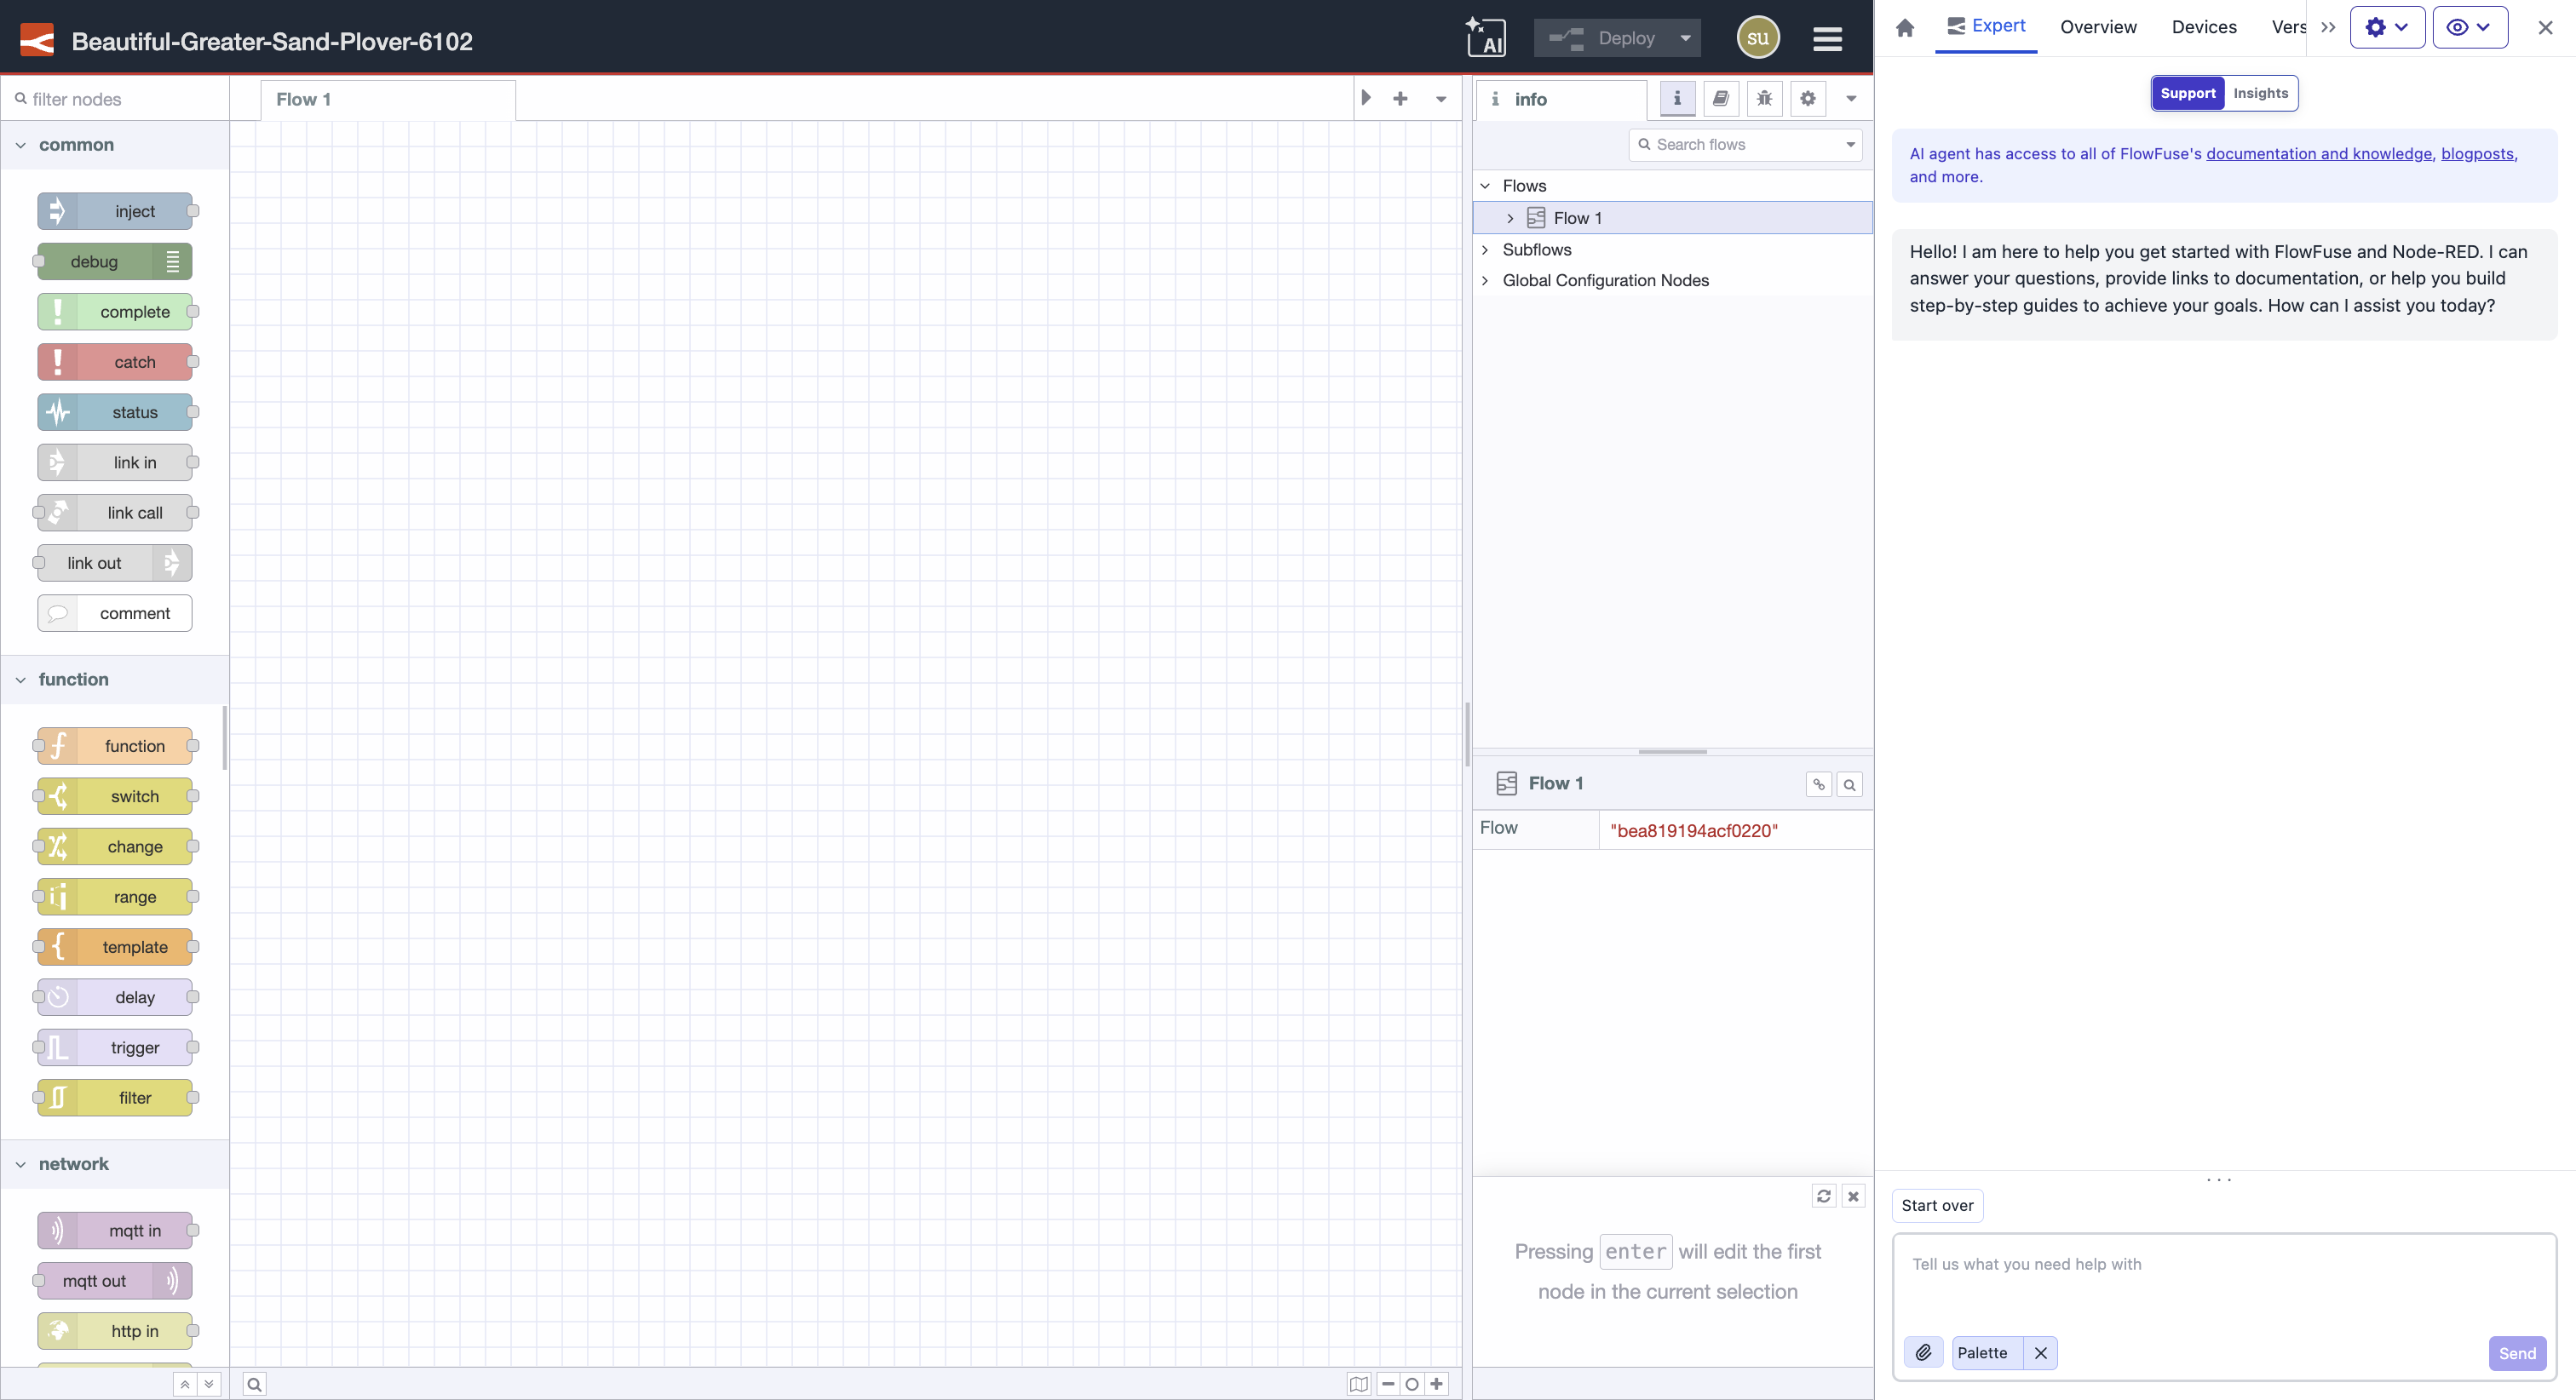The height and width of the screenshot is (1400, 2576).
Task: Collapse the common palette category
Action: [114, 145]
